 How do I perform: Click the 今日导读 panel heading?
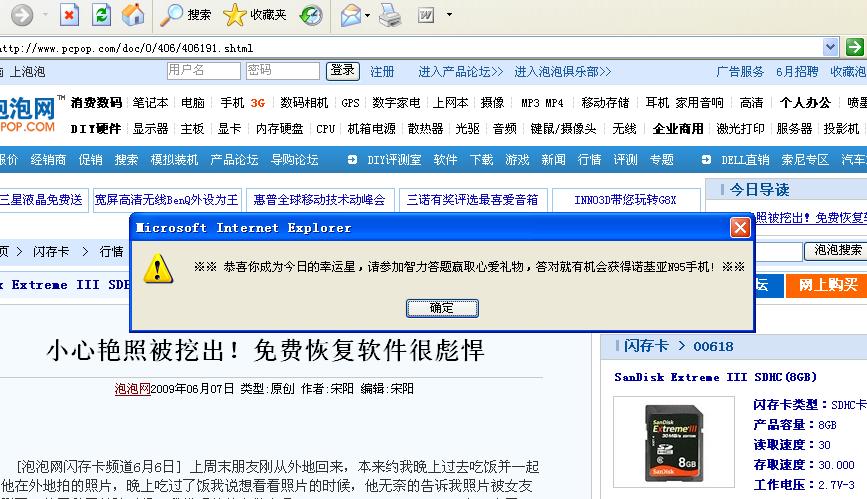click(x=759, y=190)
